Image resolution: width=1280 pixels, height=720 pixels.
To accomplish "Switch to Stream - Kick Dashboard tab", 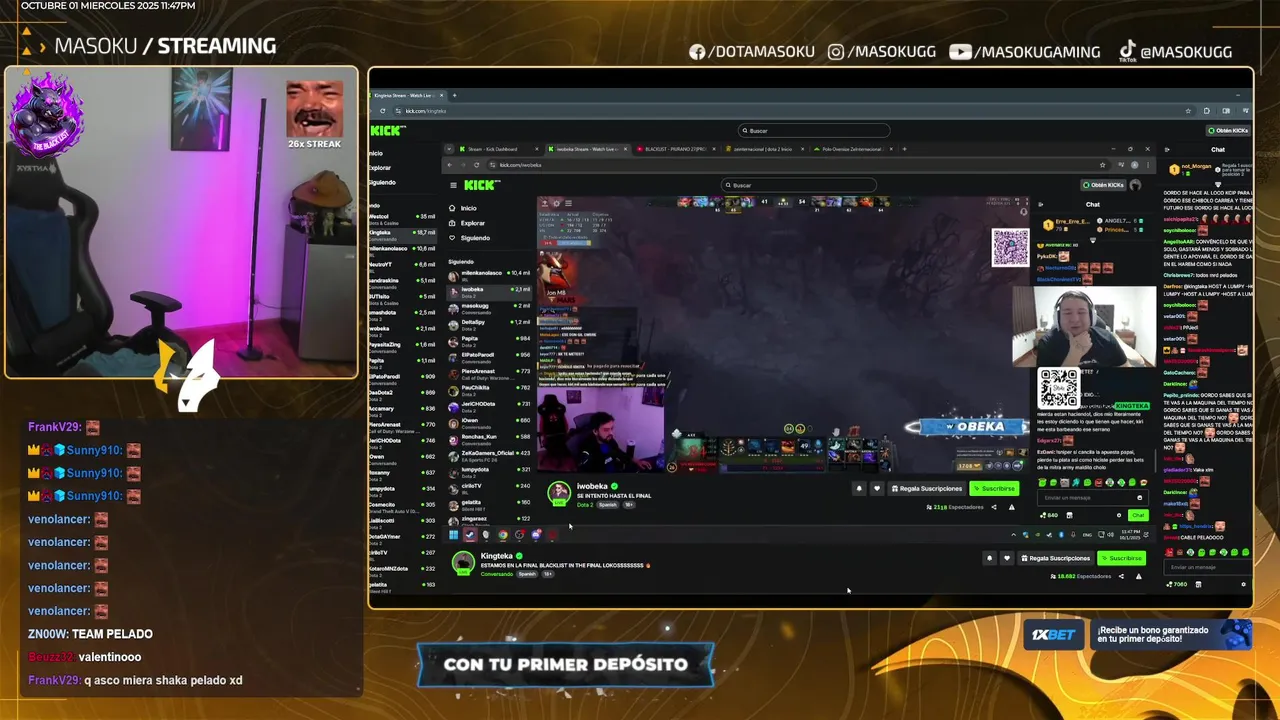I will pyautogui.click(x=499, y=149).
